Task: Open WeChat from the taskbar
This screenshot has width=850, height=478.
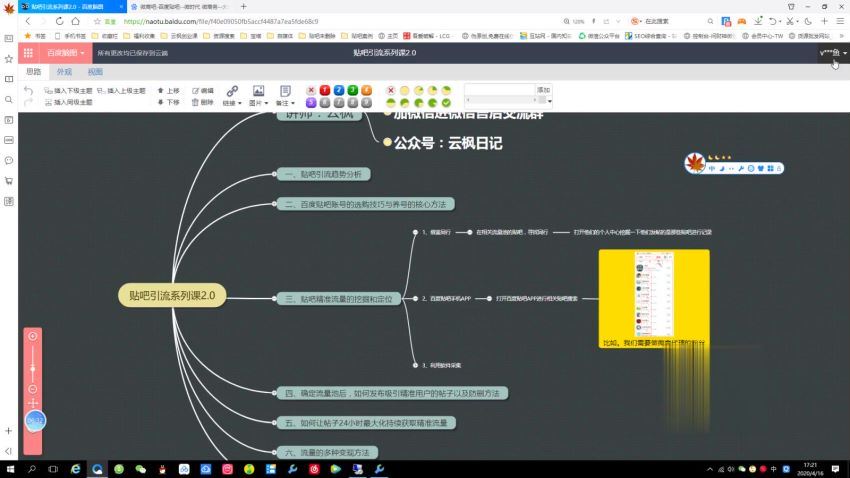Action: click(x=140, y=469)
